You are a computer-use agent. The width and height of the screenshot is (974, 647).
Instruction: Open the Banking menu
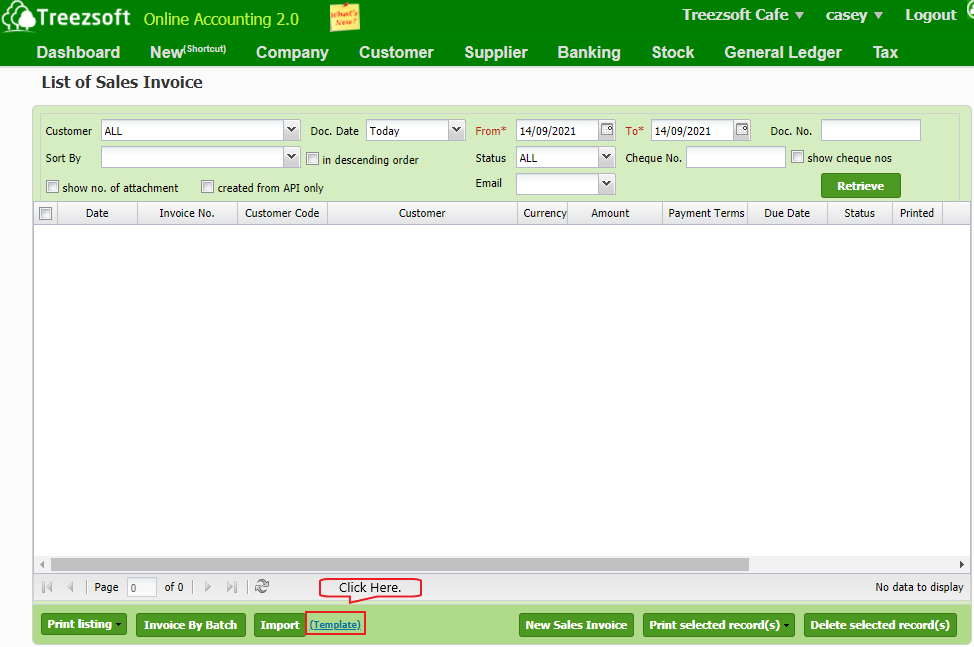click(588, 52)
